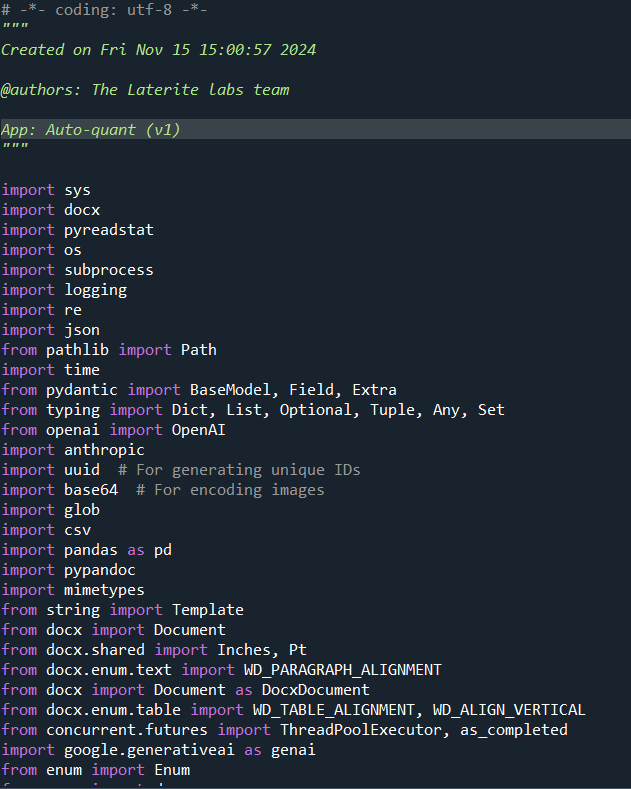
Task: Click the 'Created on Fri Nov 15' line
Action: pos(159,50)
